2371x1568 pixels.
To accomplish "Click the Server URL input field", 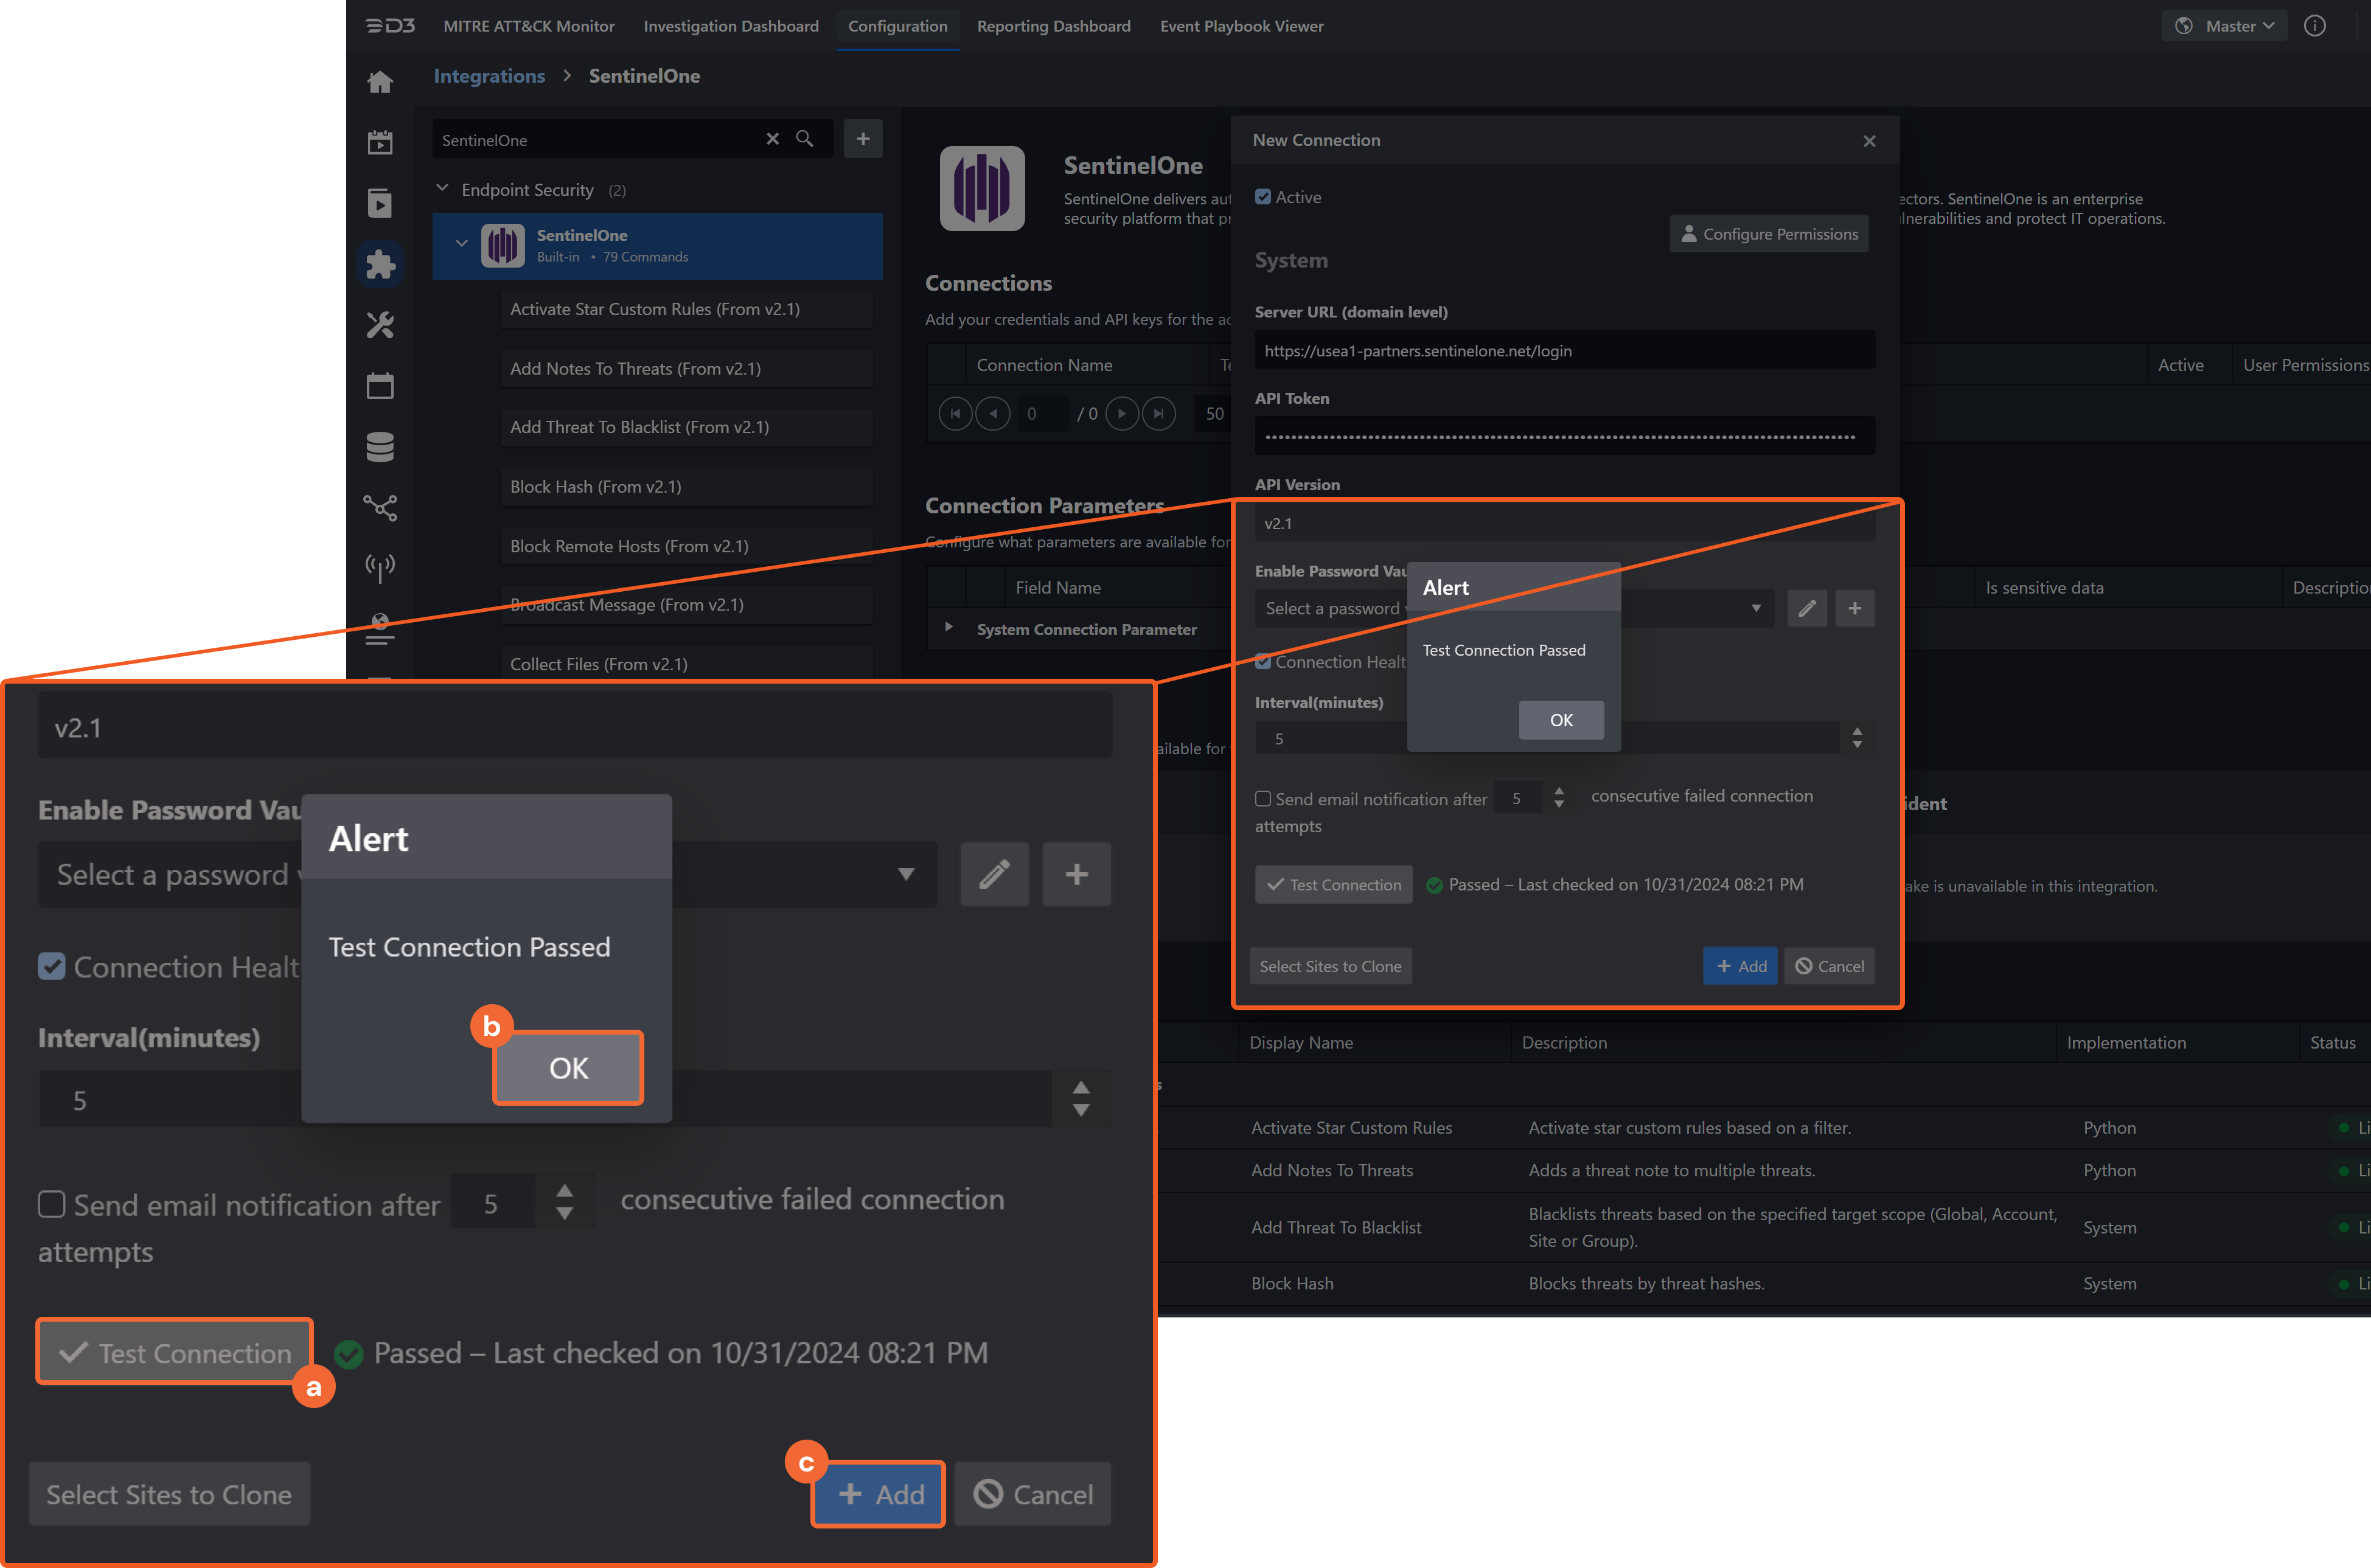I will click(x=1564, y=351).
